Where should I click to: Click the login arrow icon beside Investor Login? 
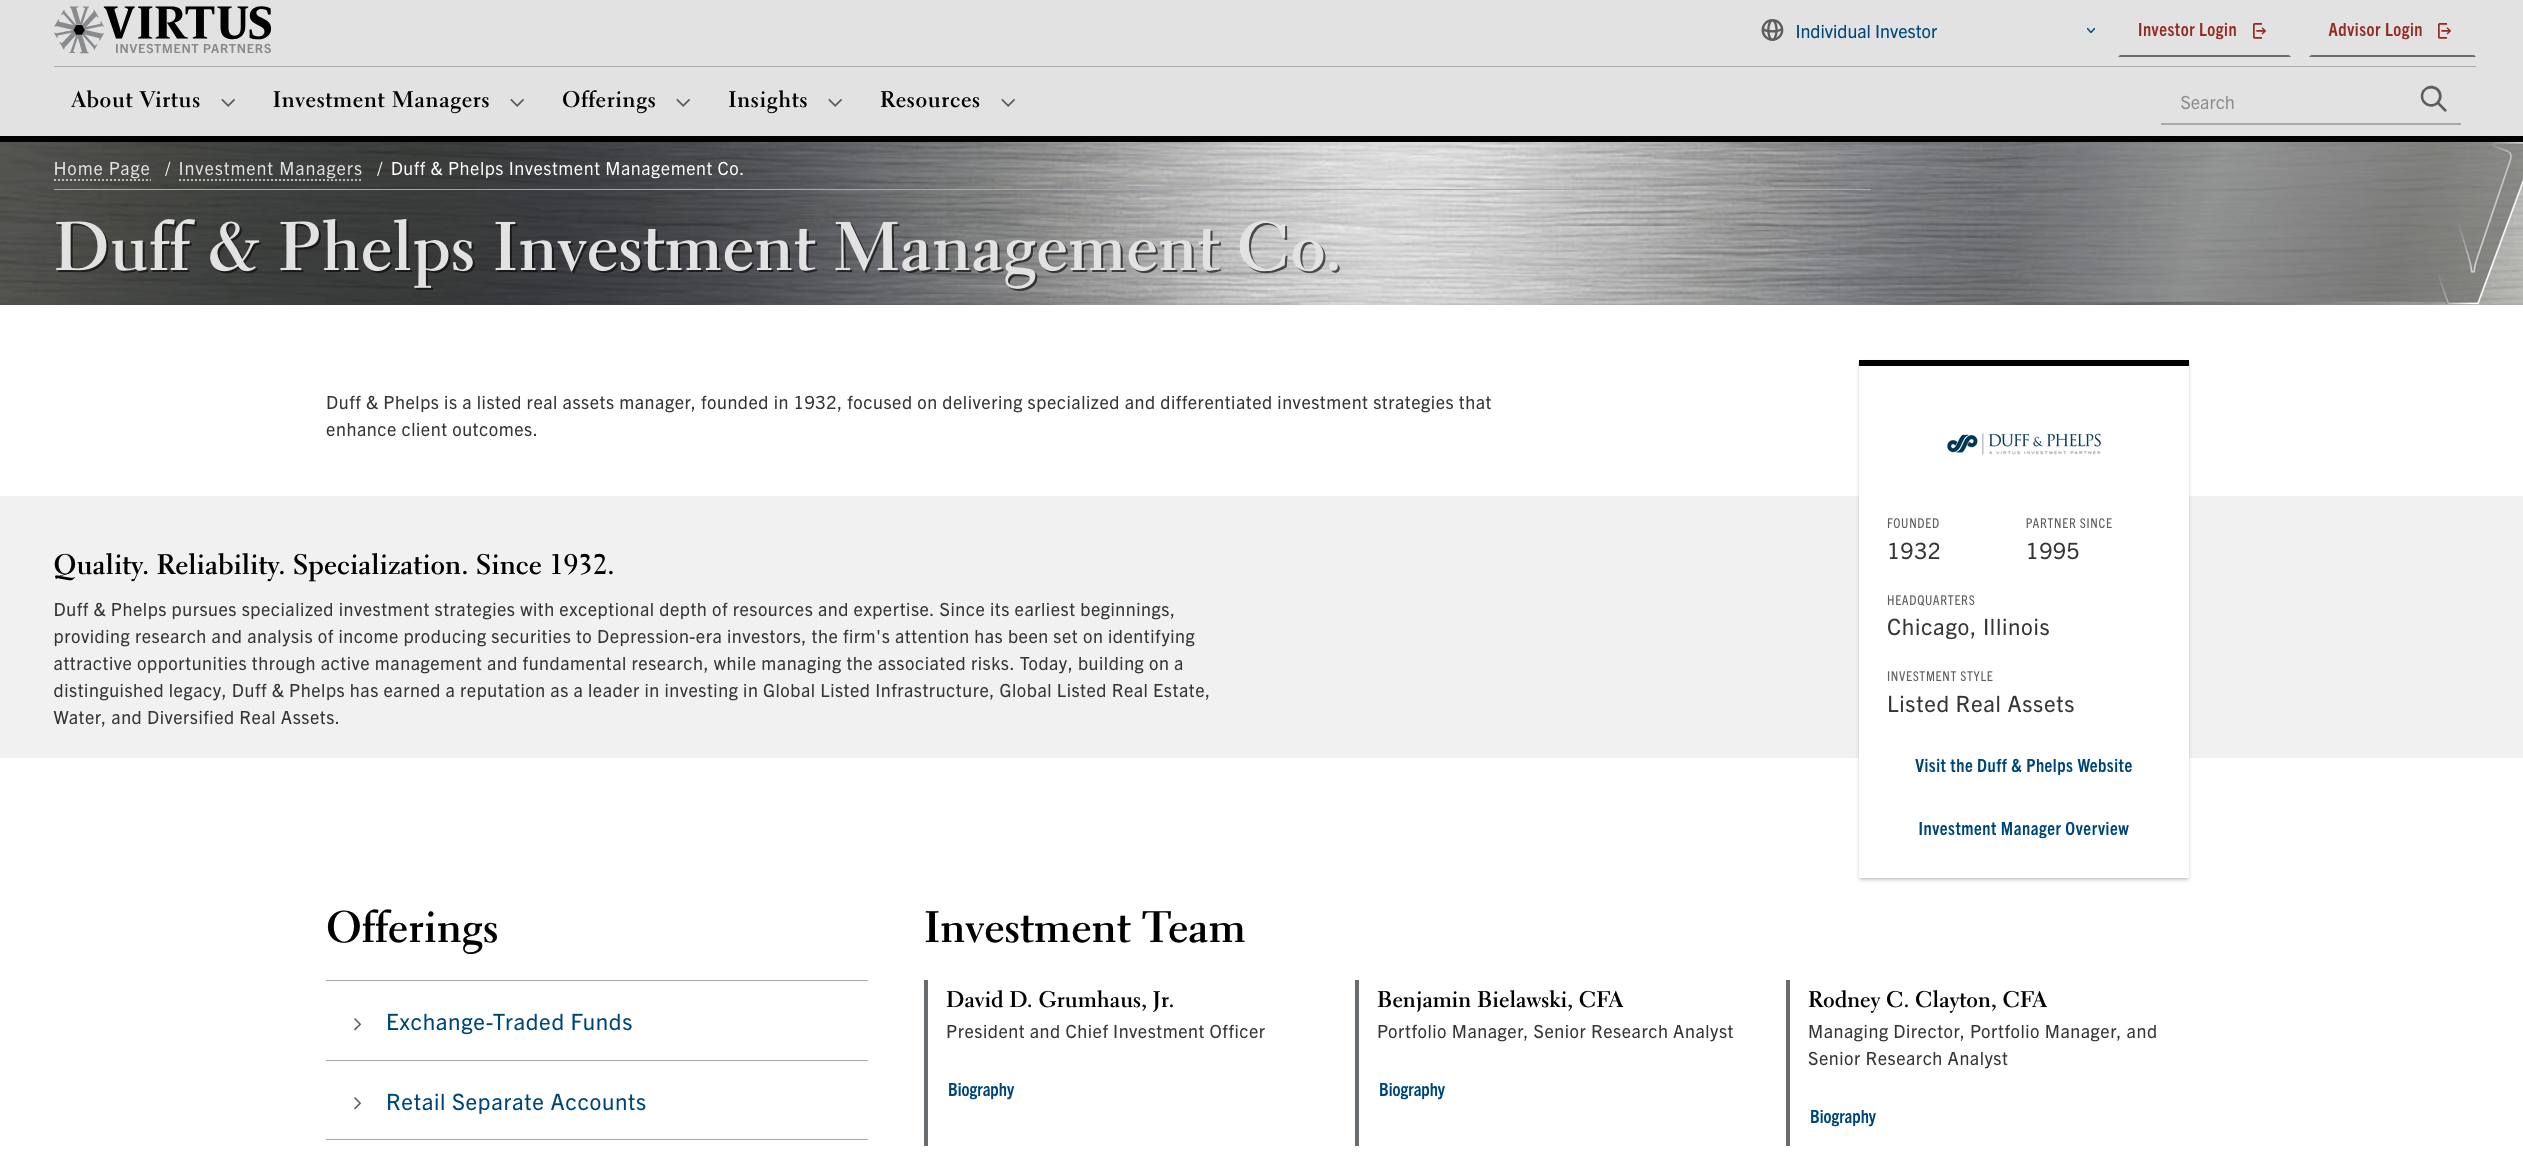point(2259,31)
